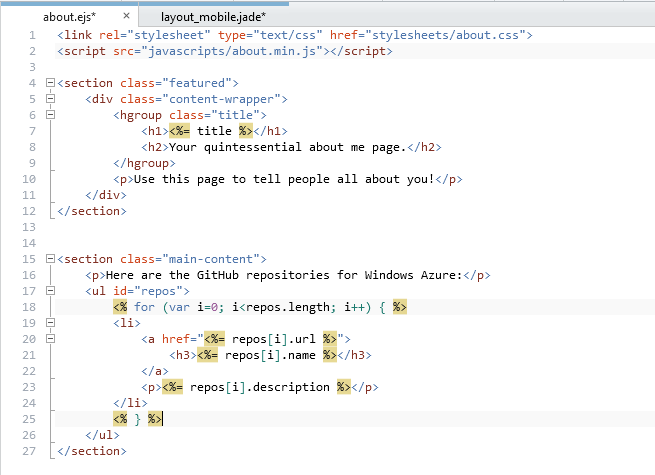The image size is (655, 475).
Task: Collapse the featured section on line 4
Action: coord(50,83)
